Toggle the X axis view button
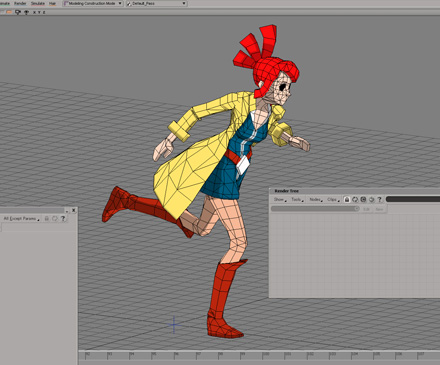The image size is (440, 365). click(34, 12)
